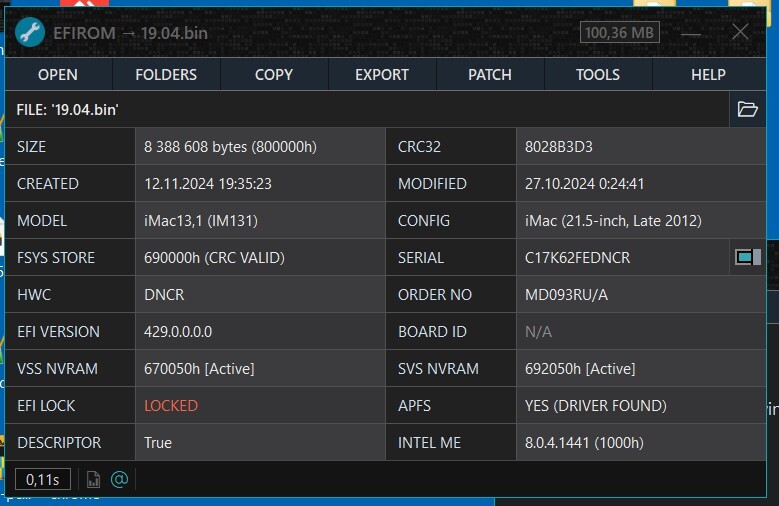
Task: Select Fsys store value 690000h (CRC VALID)
Action: coord(214,257)
